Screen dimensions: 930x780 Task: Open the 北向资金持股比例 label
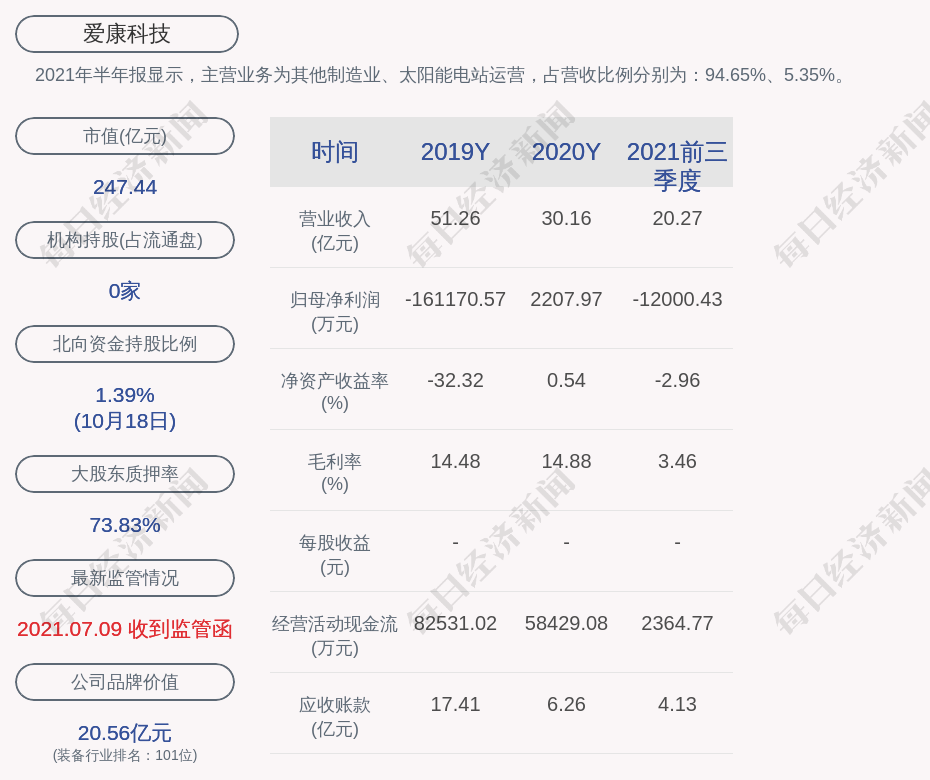click(125, 344)
